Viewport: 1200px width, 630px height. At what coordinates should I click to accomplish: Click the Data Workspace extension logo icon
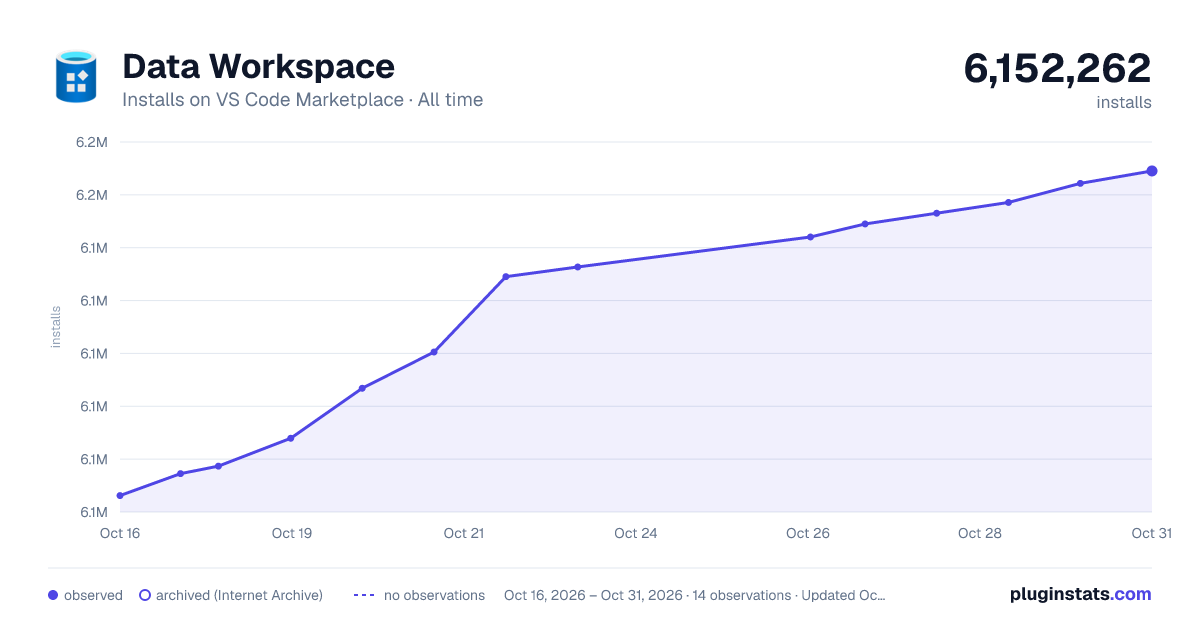(76, 77)
